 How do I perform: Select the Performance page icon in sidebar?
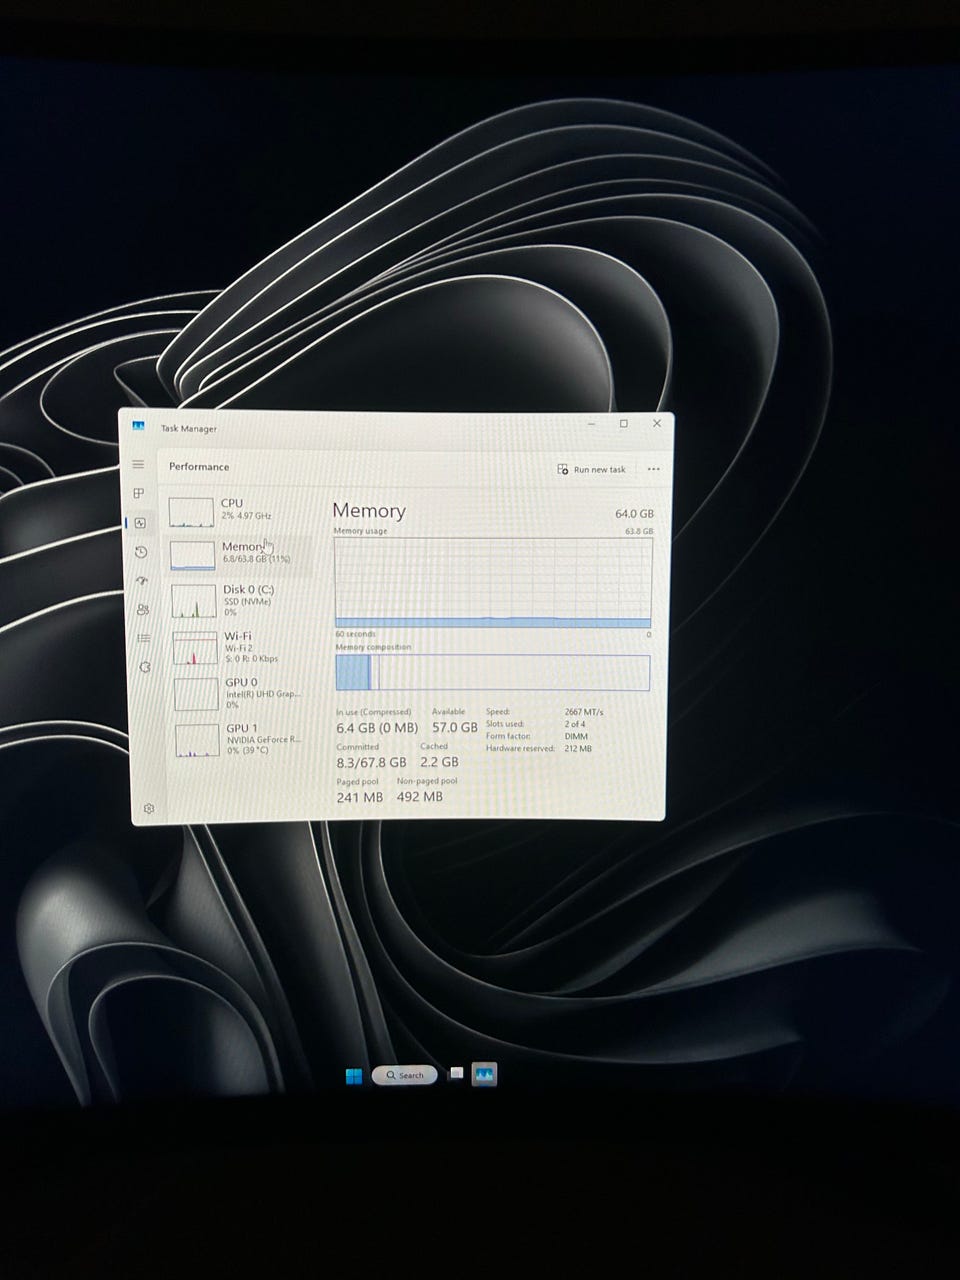click(x=140, y=523)
